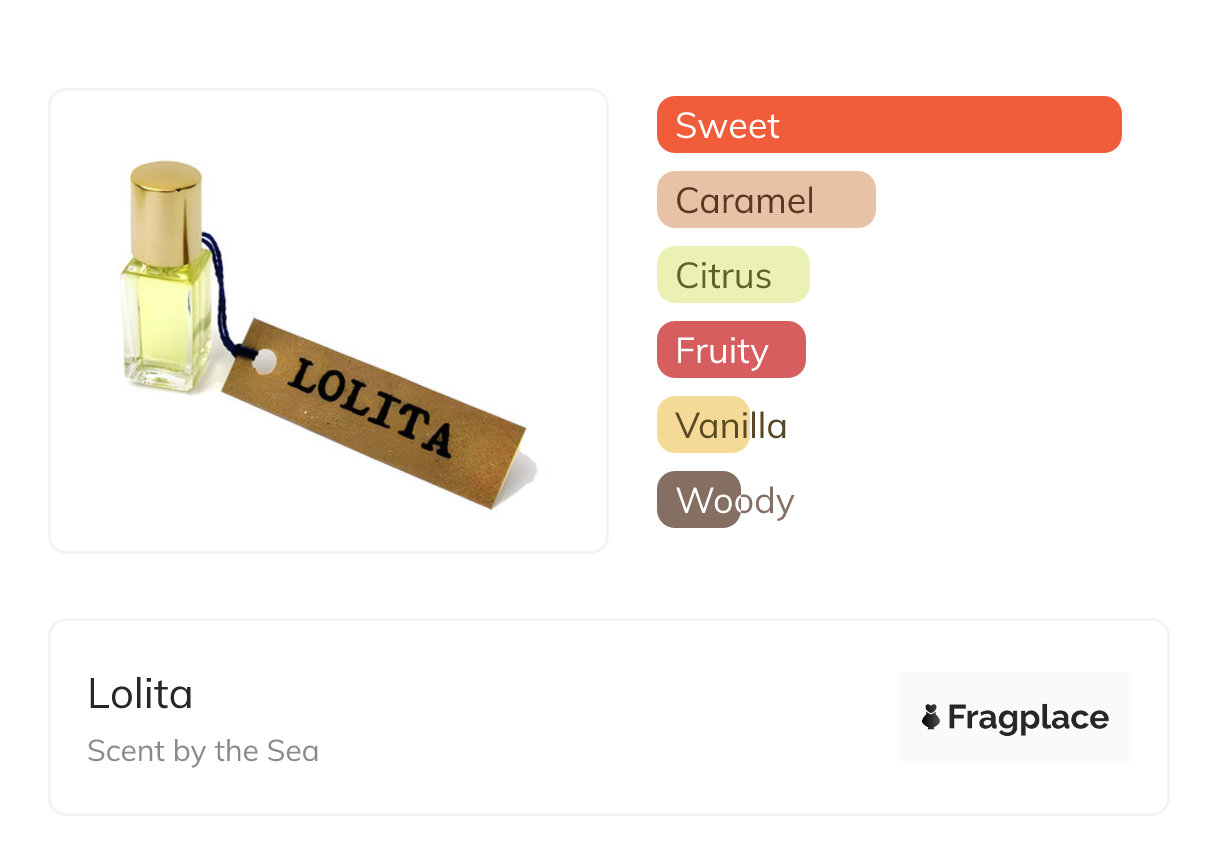This screenshot has width=1218, height=864.
Task: Click the Fragplace perfume bottle logo icon
Action: 931,717
